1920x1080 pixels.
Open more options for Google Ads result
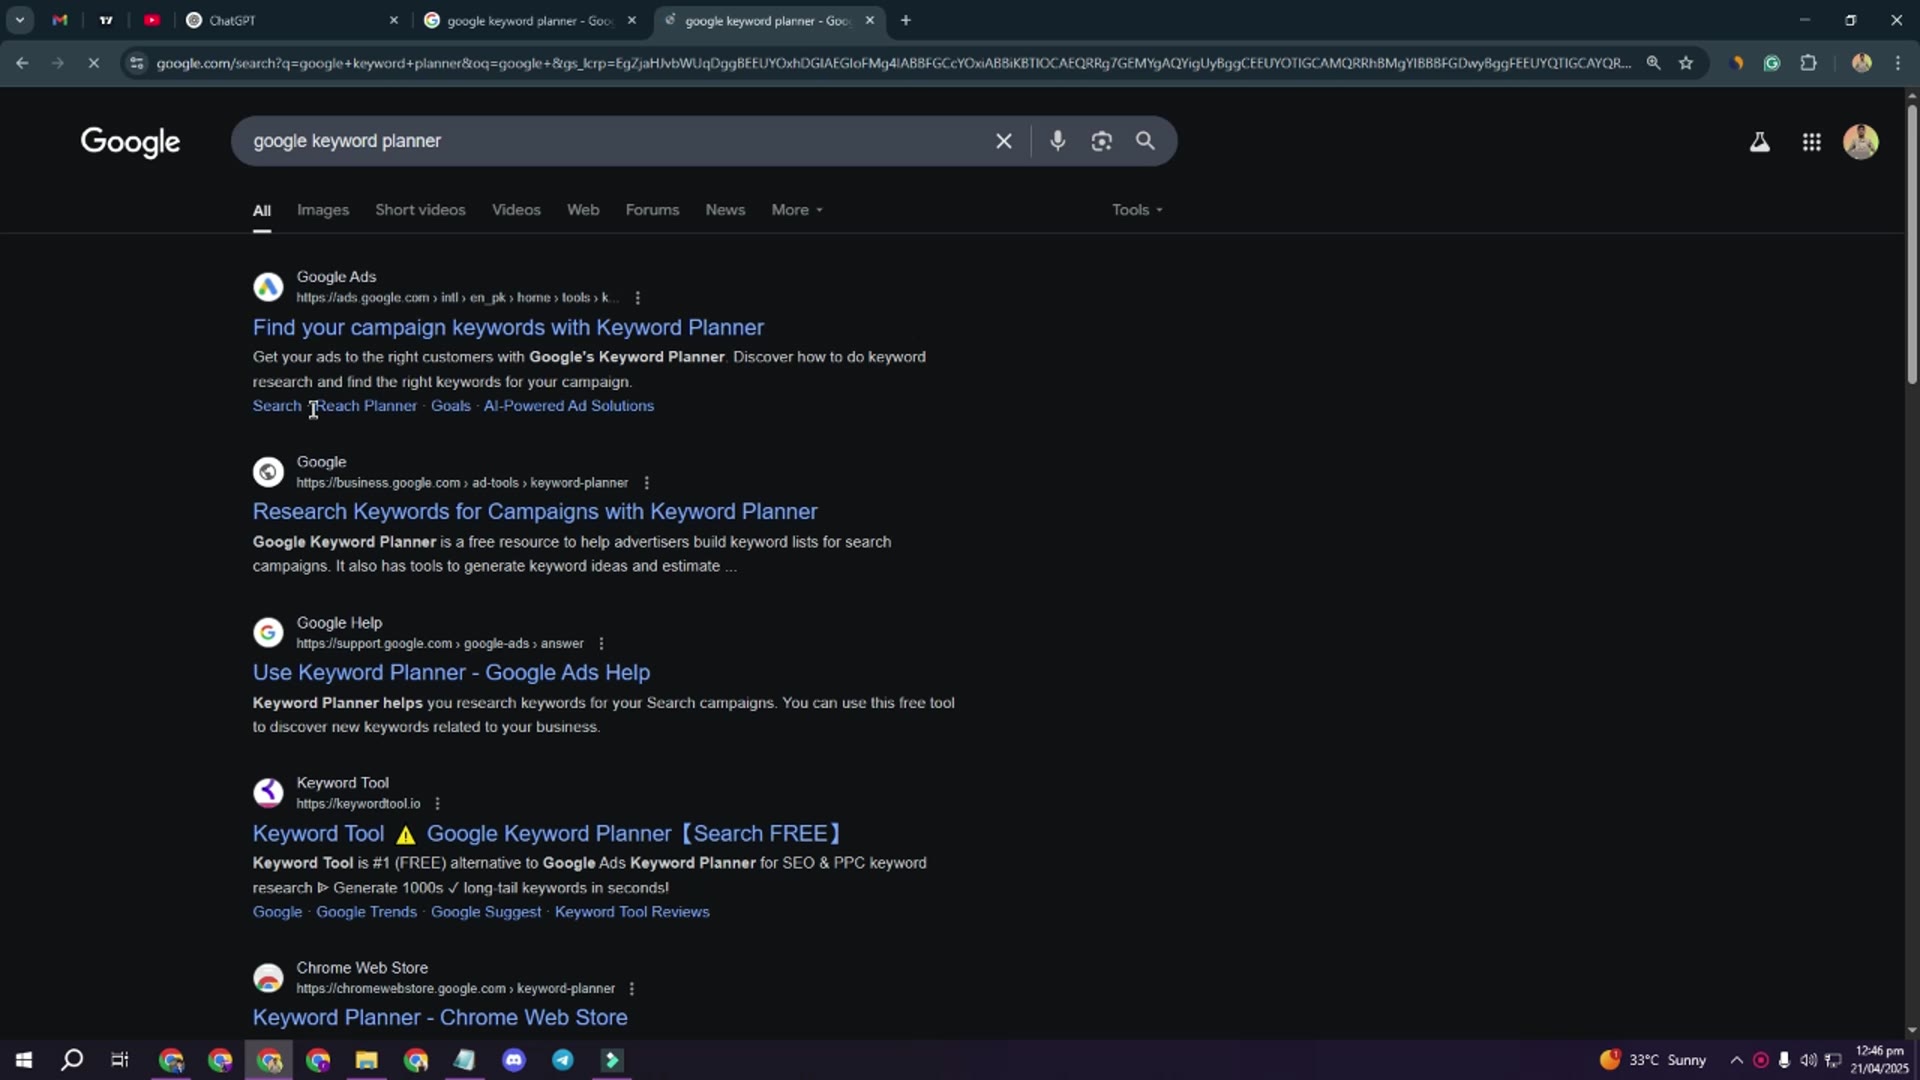coord(637,298)
